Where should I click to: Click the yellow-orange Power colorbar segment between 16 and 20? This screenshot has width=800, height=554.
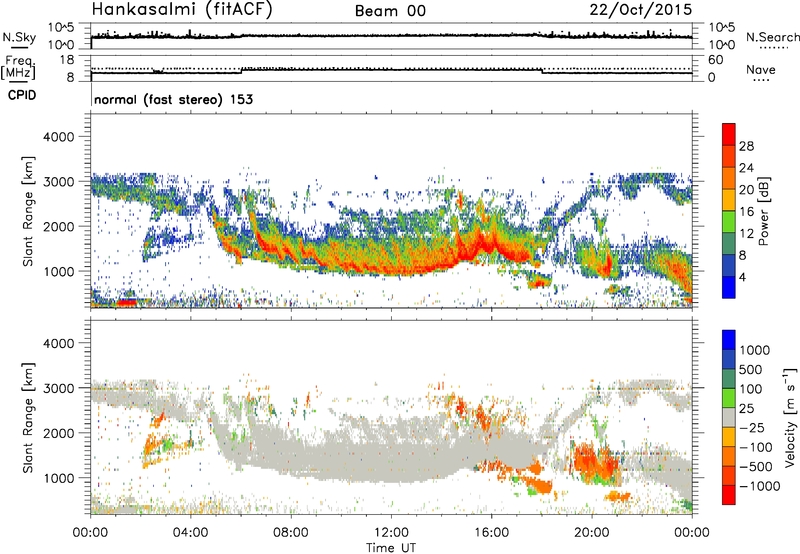[729, 200]
